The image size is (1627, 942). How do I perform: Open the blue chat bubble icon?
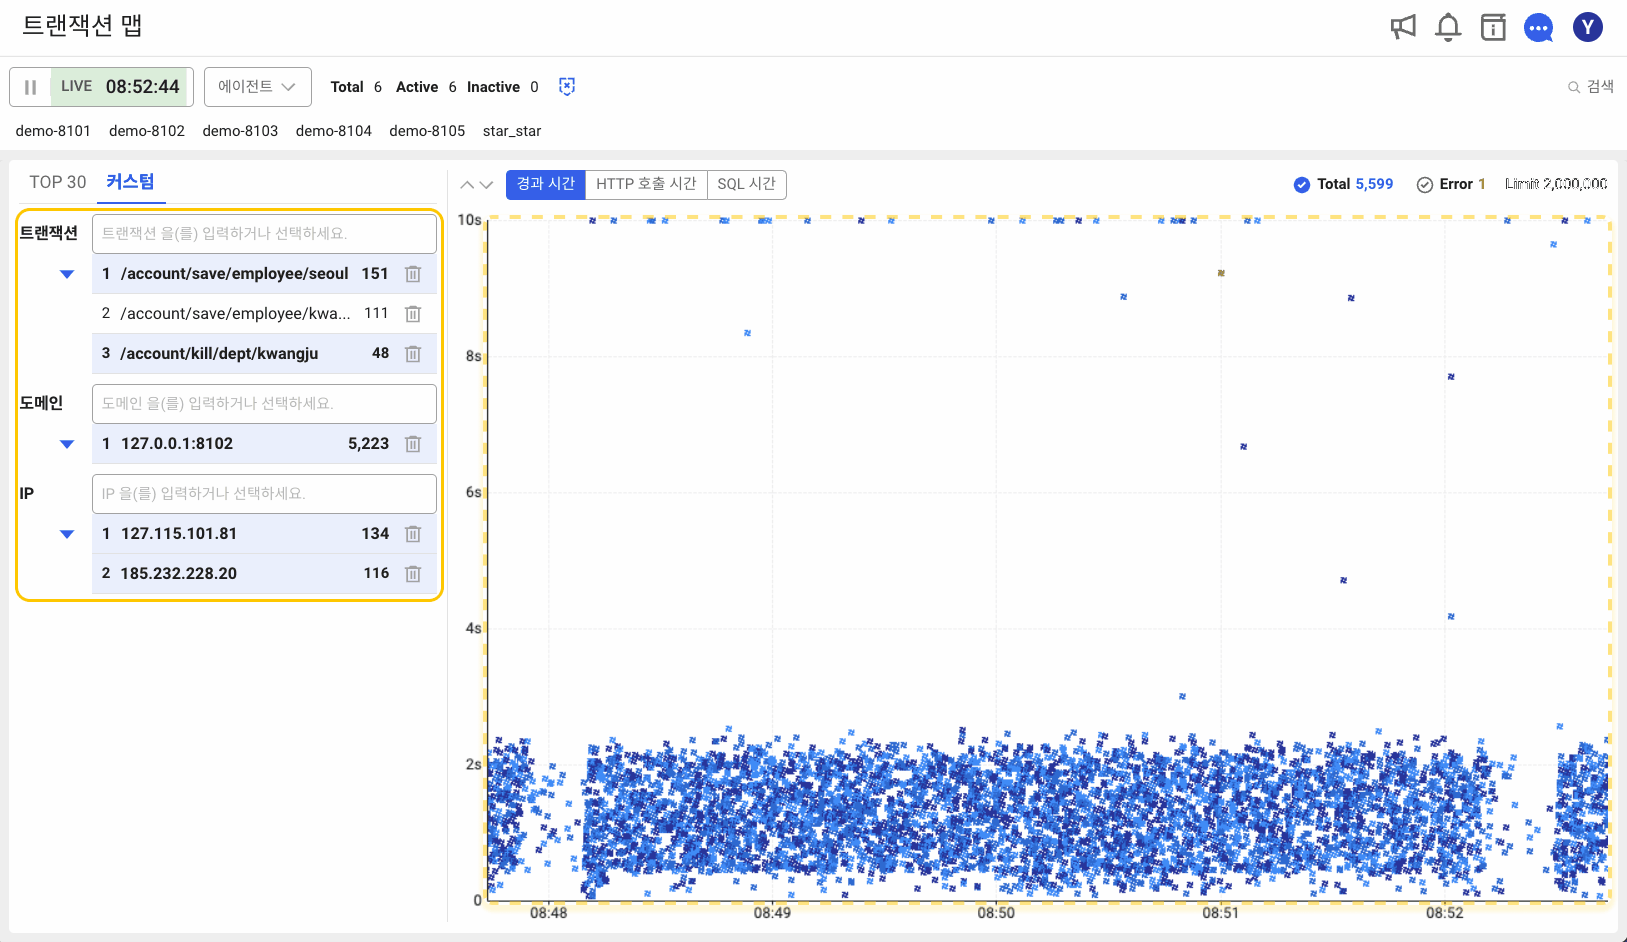click(1538, 28)
